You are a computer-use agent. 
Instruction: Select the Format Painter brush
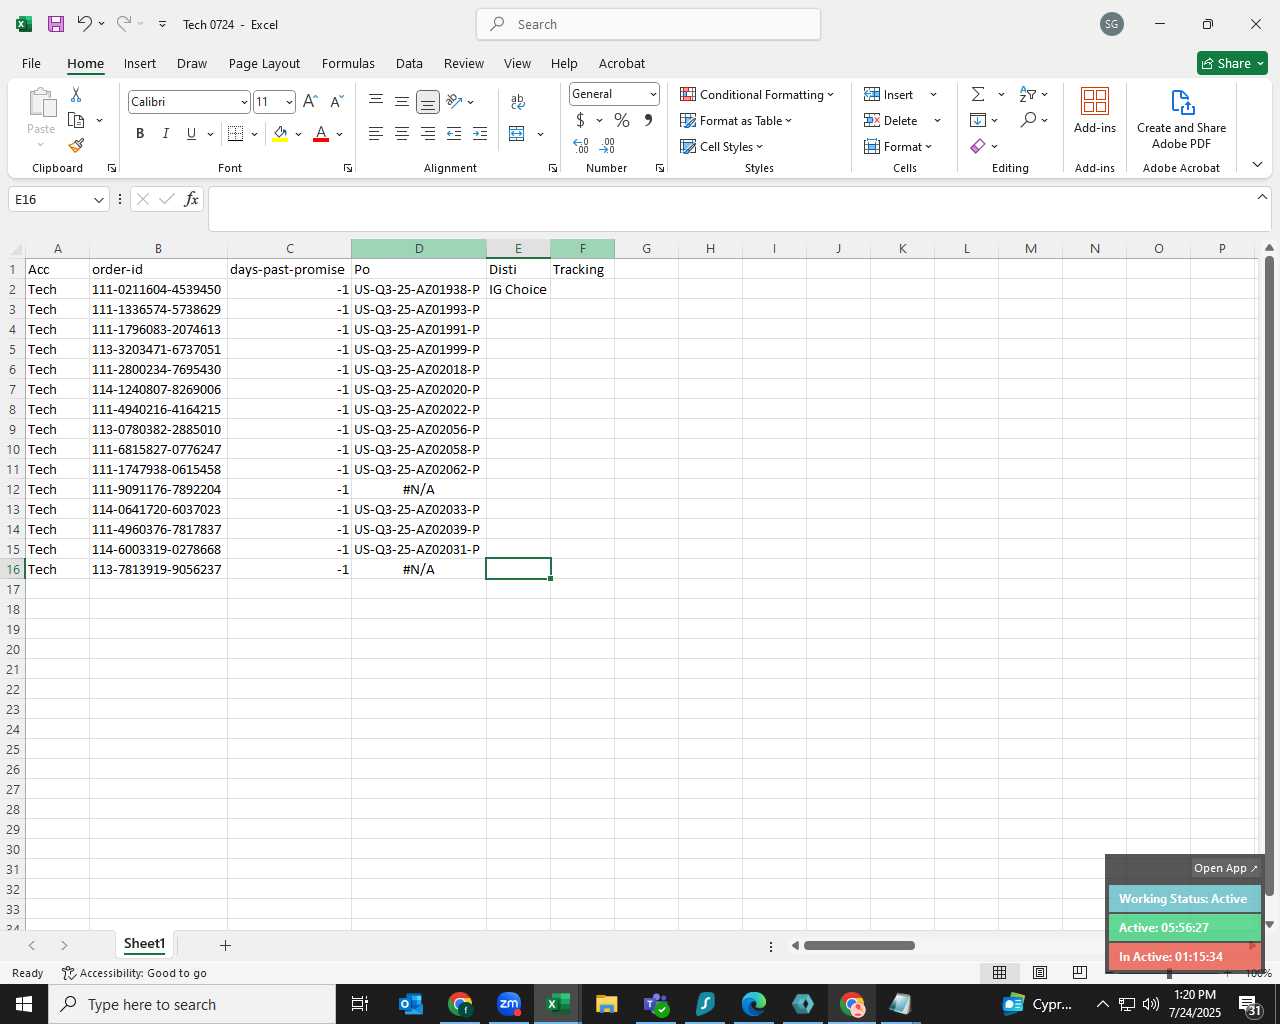click(x=76, y=146)
